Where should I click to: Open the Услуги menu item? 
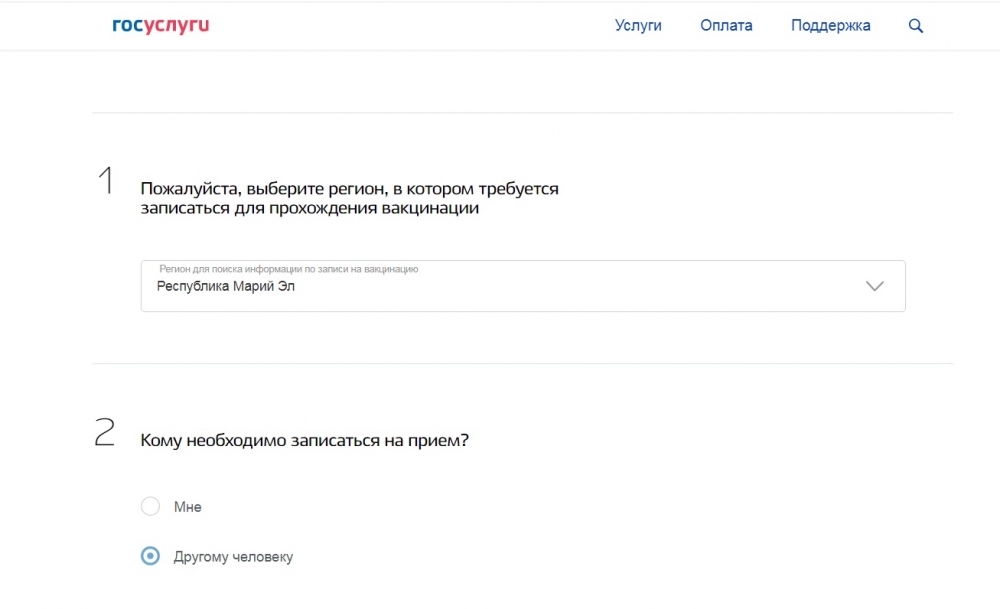tap(638, 26)
